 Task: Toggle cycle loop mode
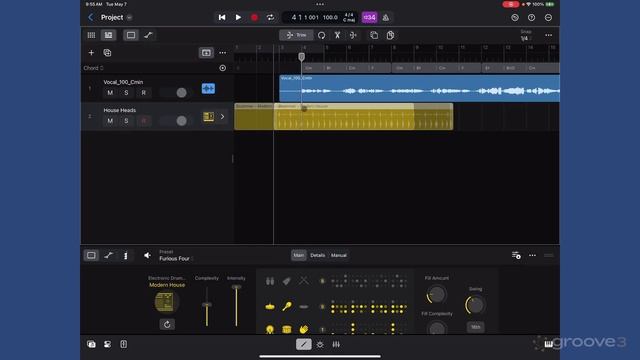[x=270, y=18]
